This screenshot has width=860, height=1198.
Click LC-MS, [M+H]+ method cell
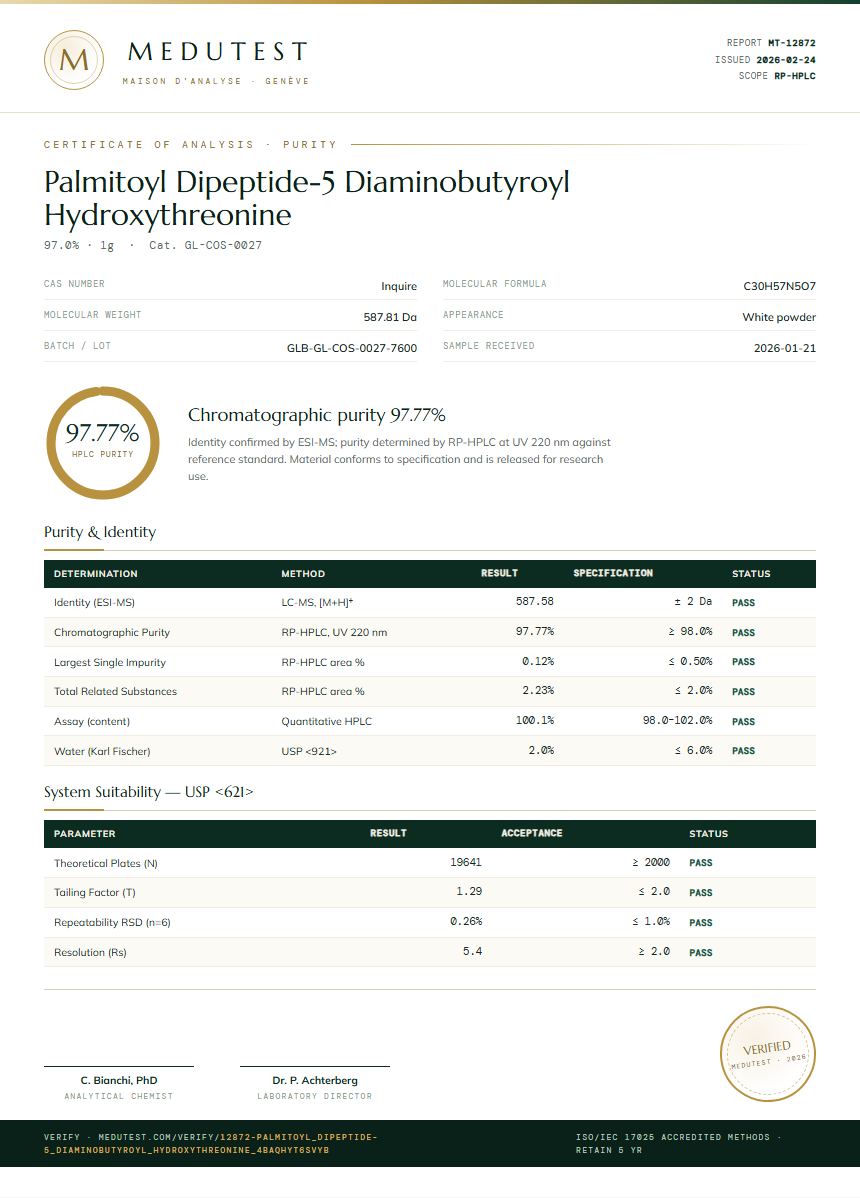317,603
